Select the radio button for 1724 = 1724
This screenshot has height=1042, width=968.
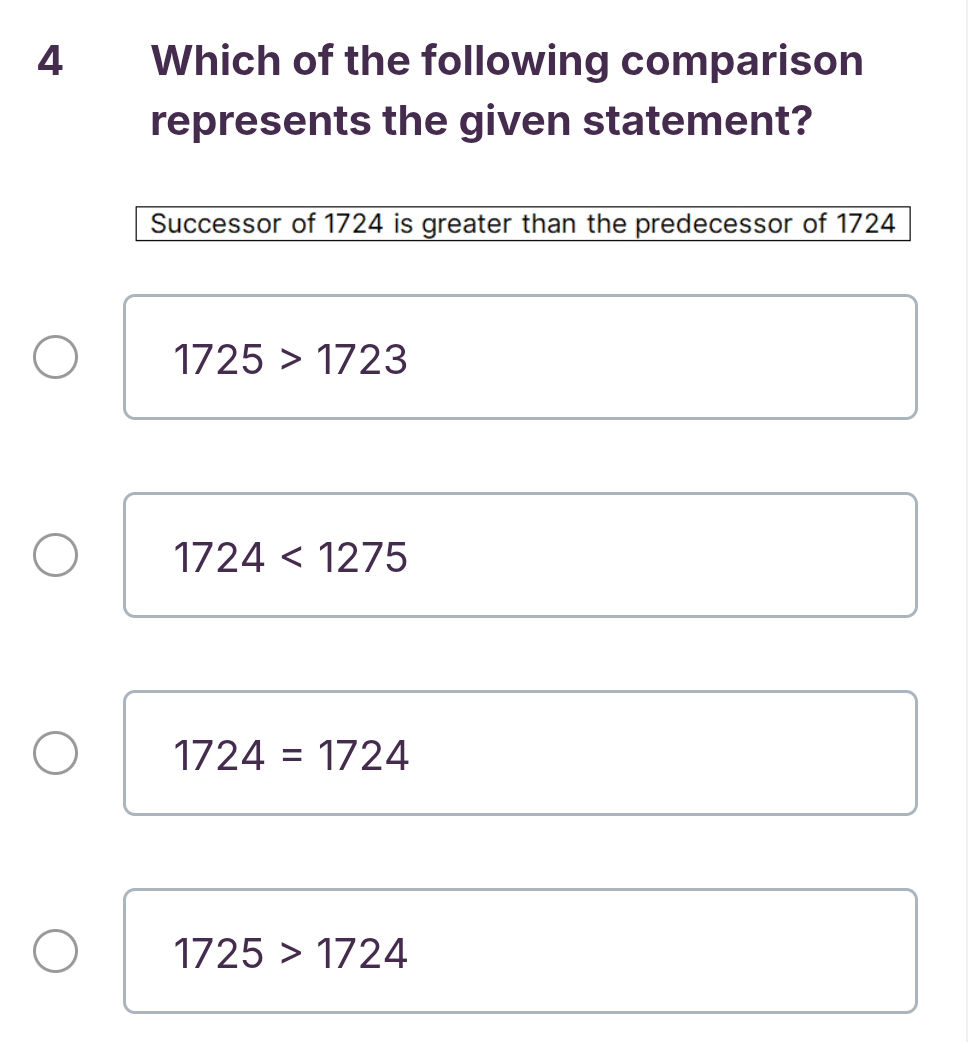(55, 751)
